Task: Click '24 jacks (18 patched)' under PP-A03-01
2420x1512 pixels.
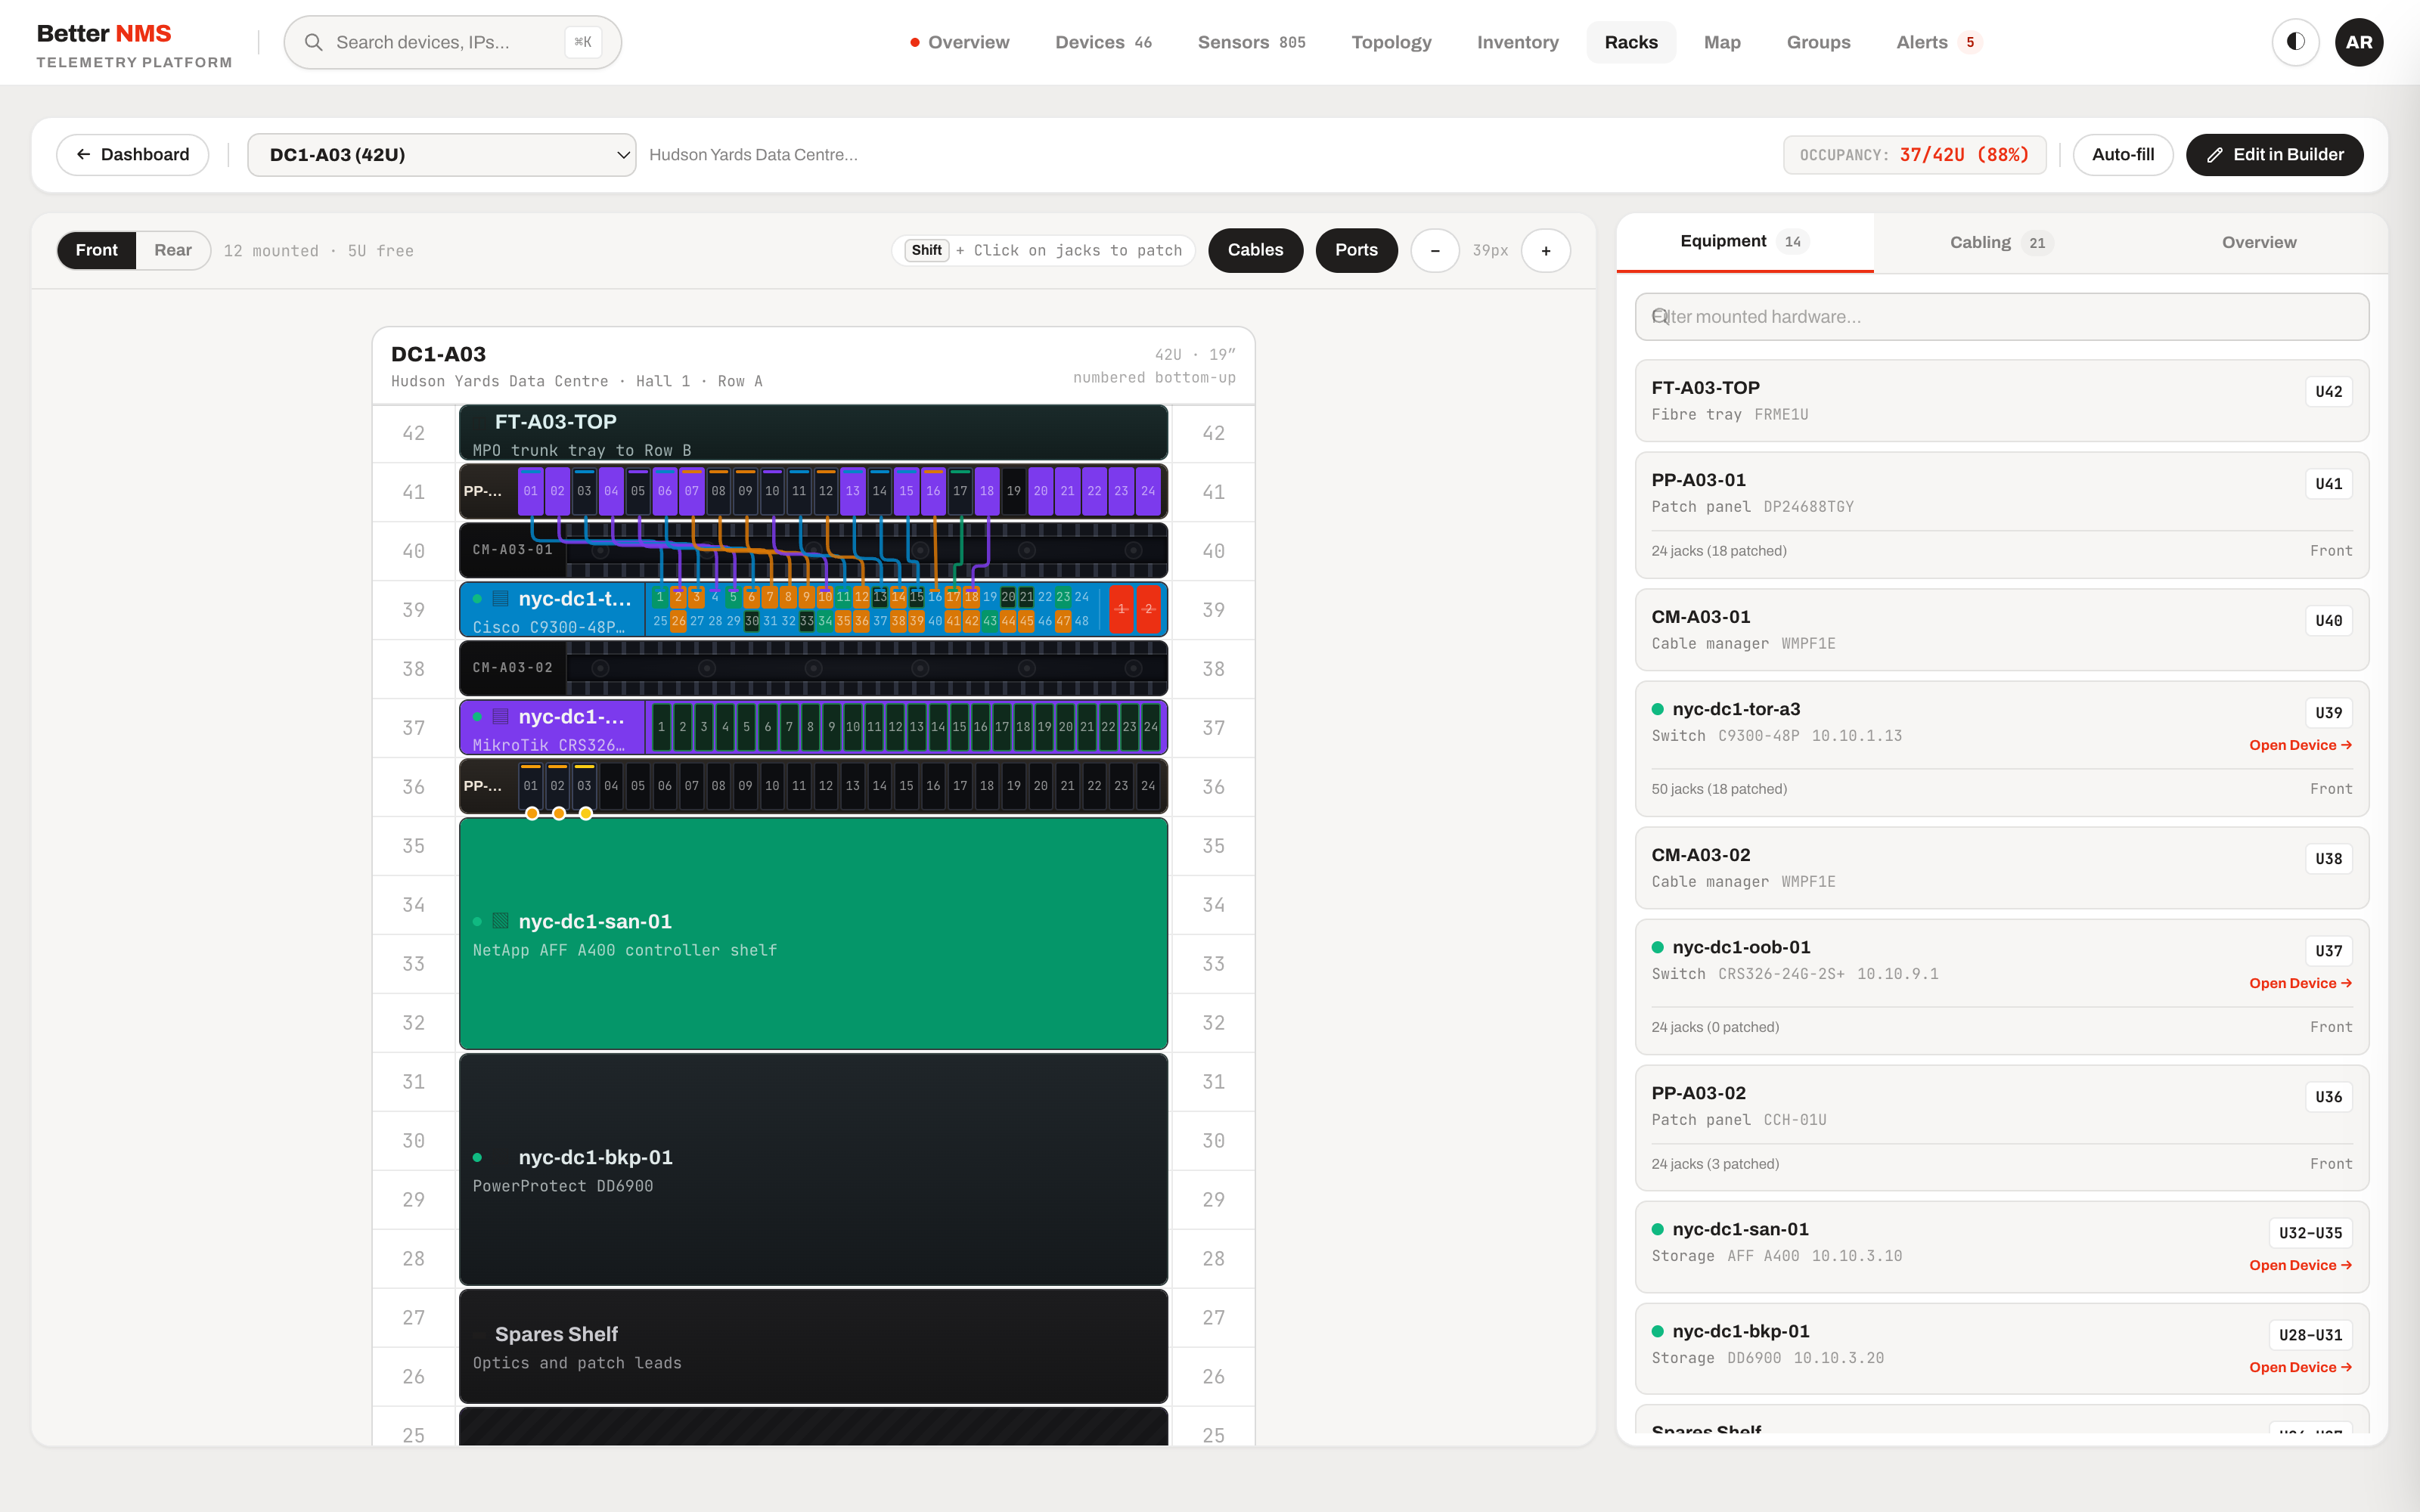Action: click(x=1718, y=551)
